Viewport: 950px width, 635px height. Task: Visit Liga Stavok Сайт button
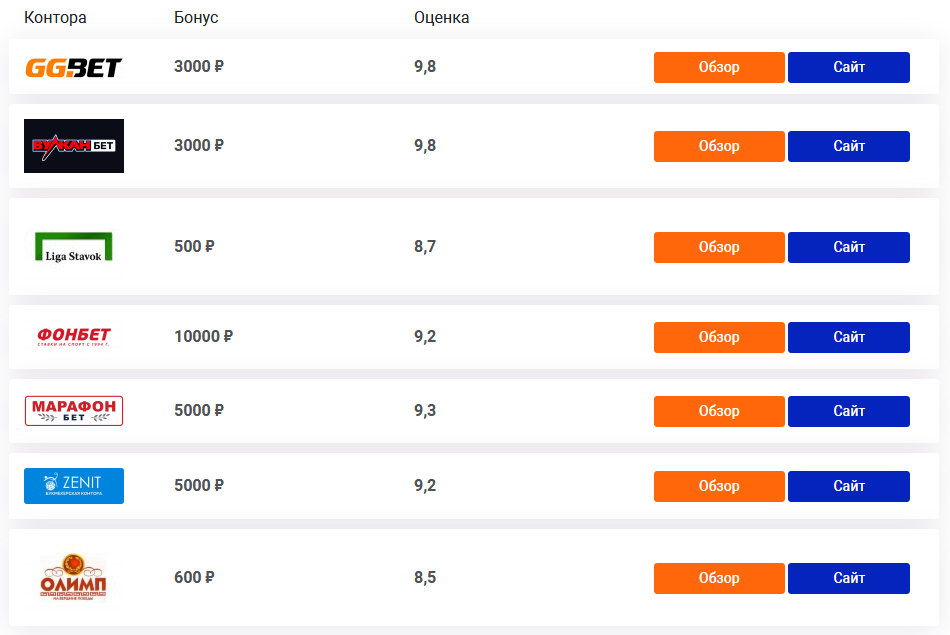click(x=849, y=247)
